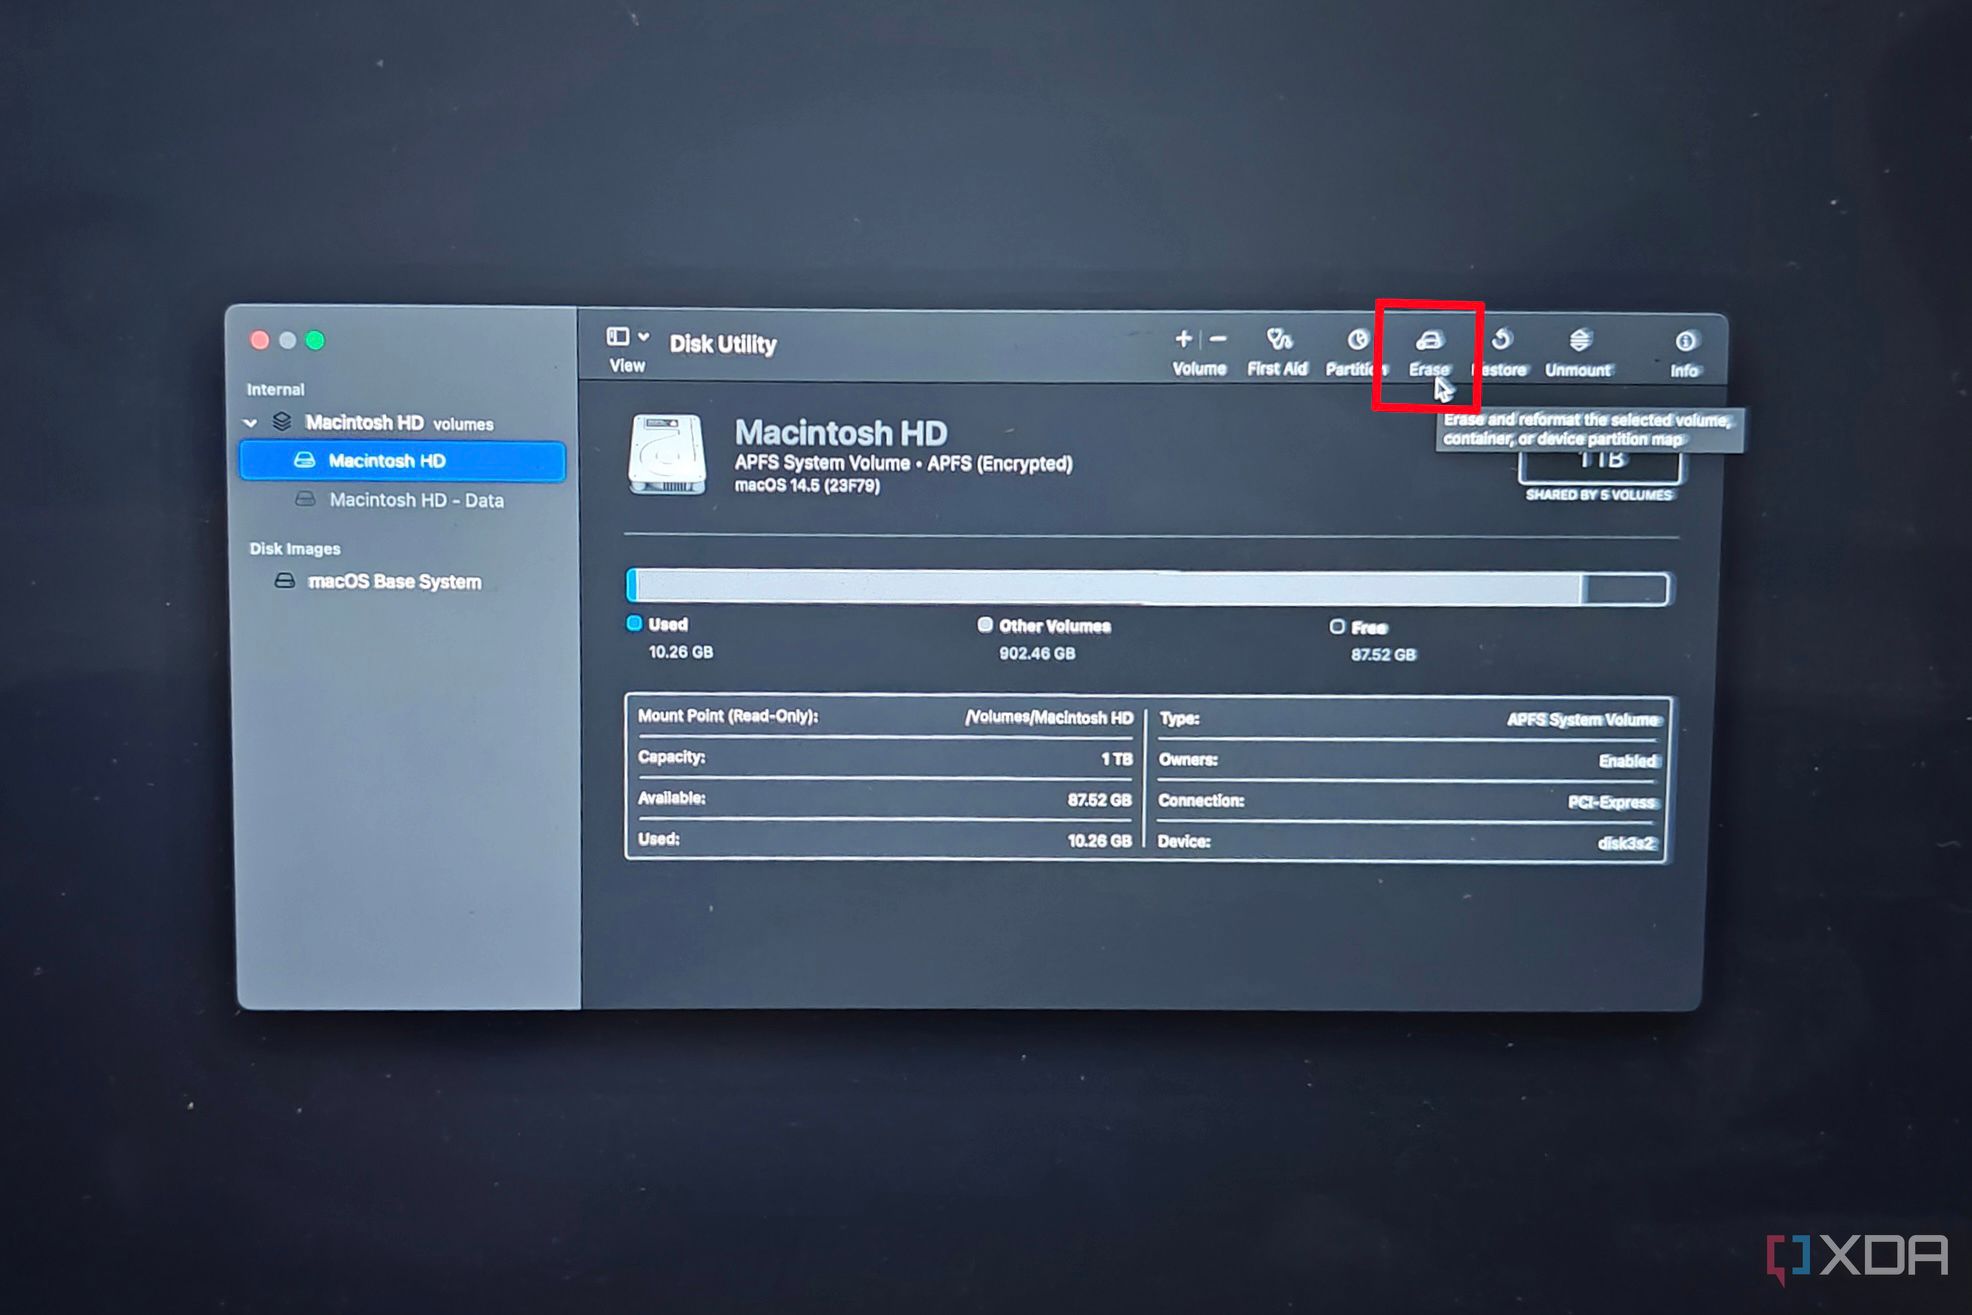The height and width of the screenshot is (1315, 1972).
Task: Click the Owners 'Enabled' value
Action: 1628,761
